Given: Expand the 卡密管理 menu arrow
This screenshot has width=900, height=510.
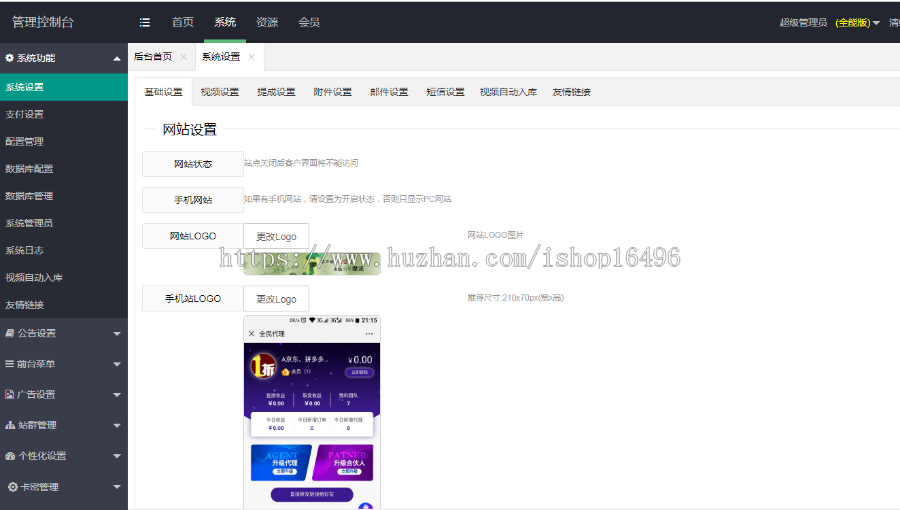Looking at the screenshot, I should click(117, 487).
